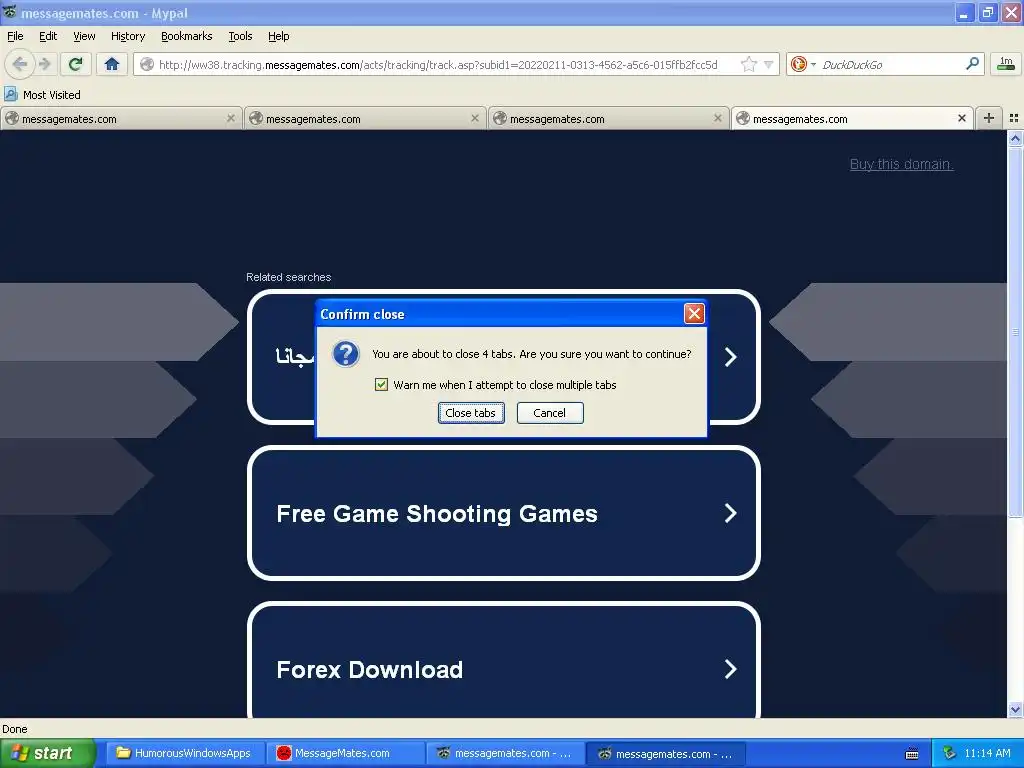Click Cancel in Confirm close dialog

pyautogui.click(x=550, y=413)
